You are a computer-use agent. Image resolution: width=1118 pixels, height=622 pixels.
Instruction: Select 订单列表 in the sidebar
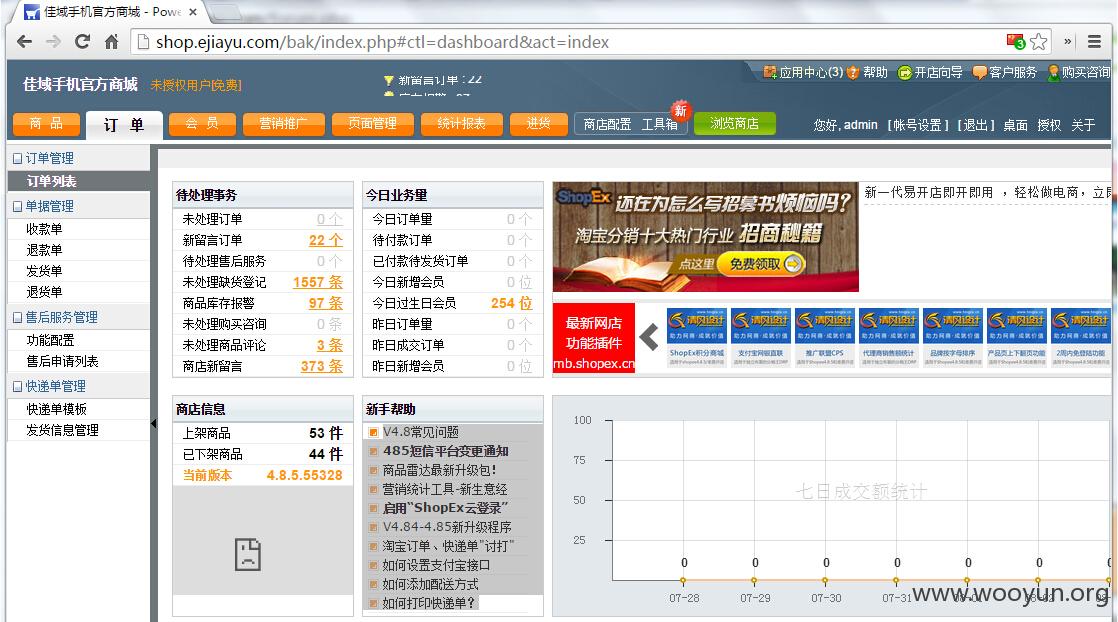click(x=78, y=181)
